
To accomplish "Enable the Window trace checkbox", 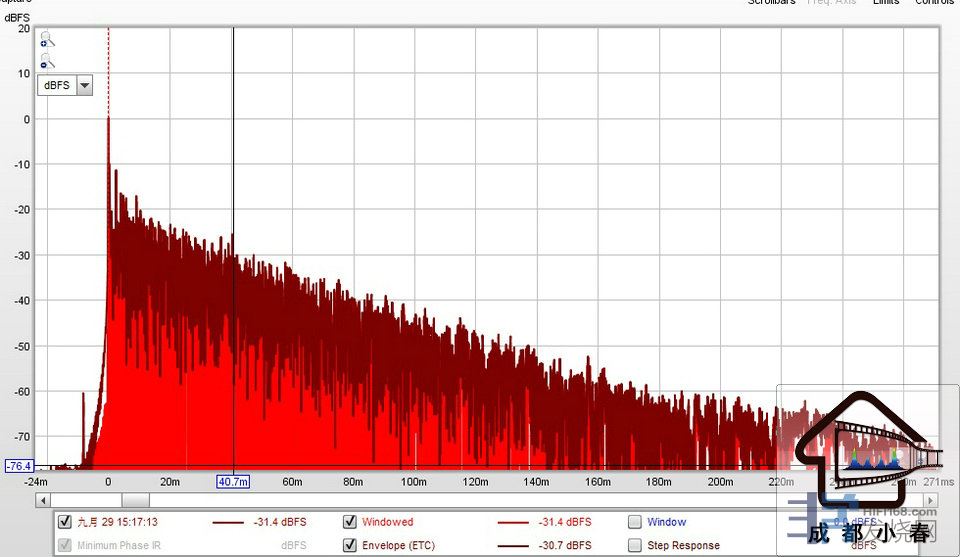I will click(635, 522).
